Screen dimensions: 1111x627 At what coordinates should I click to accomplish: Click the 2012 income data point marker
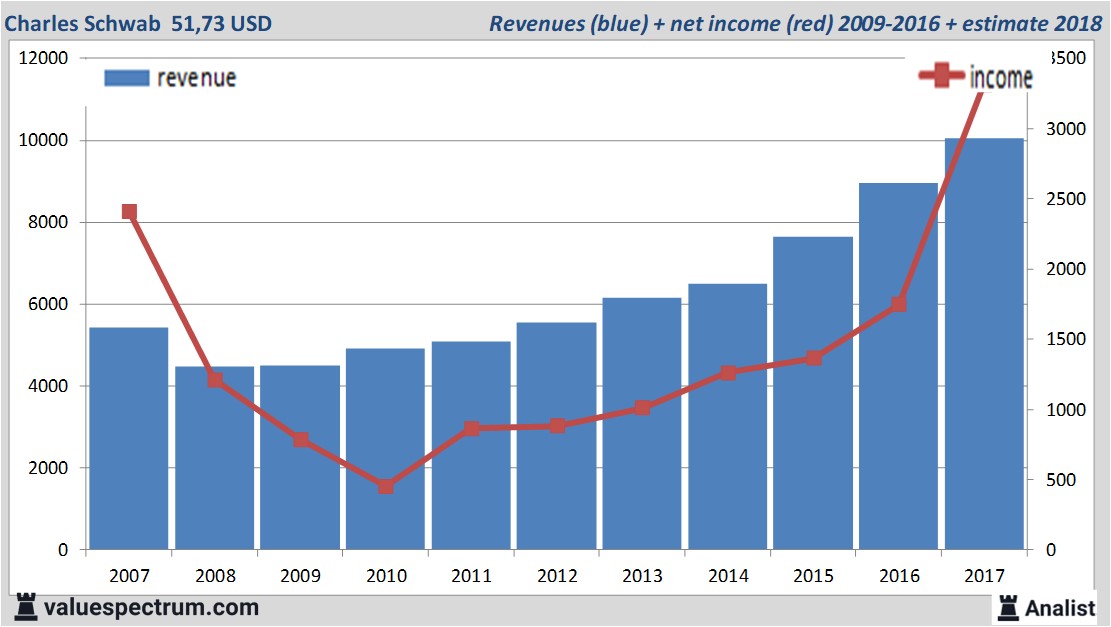pyautogui.click(x=557, y=426)
